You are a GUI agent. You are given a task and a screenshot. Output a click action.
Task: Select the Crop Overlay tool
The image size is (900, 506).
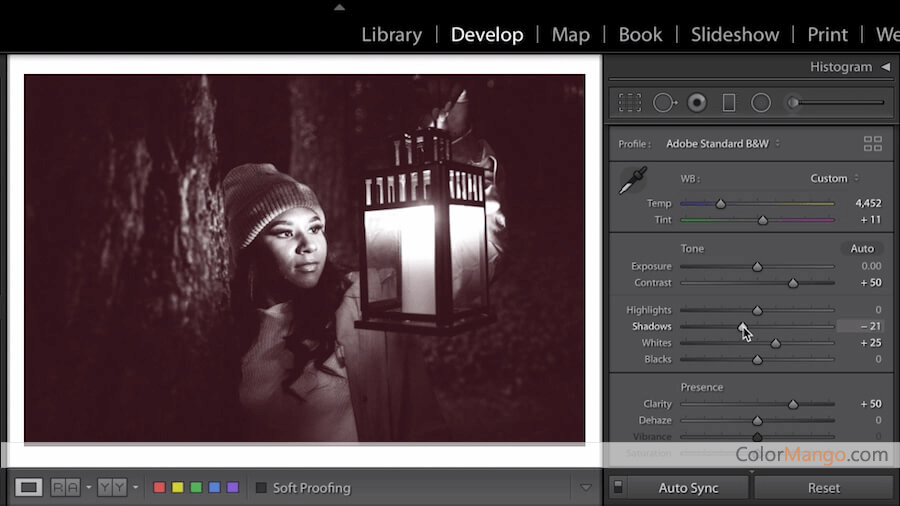(630, 102)
